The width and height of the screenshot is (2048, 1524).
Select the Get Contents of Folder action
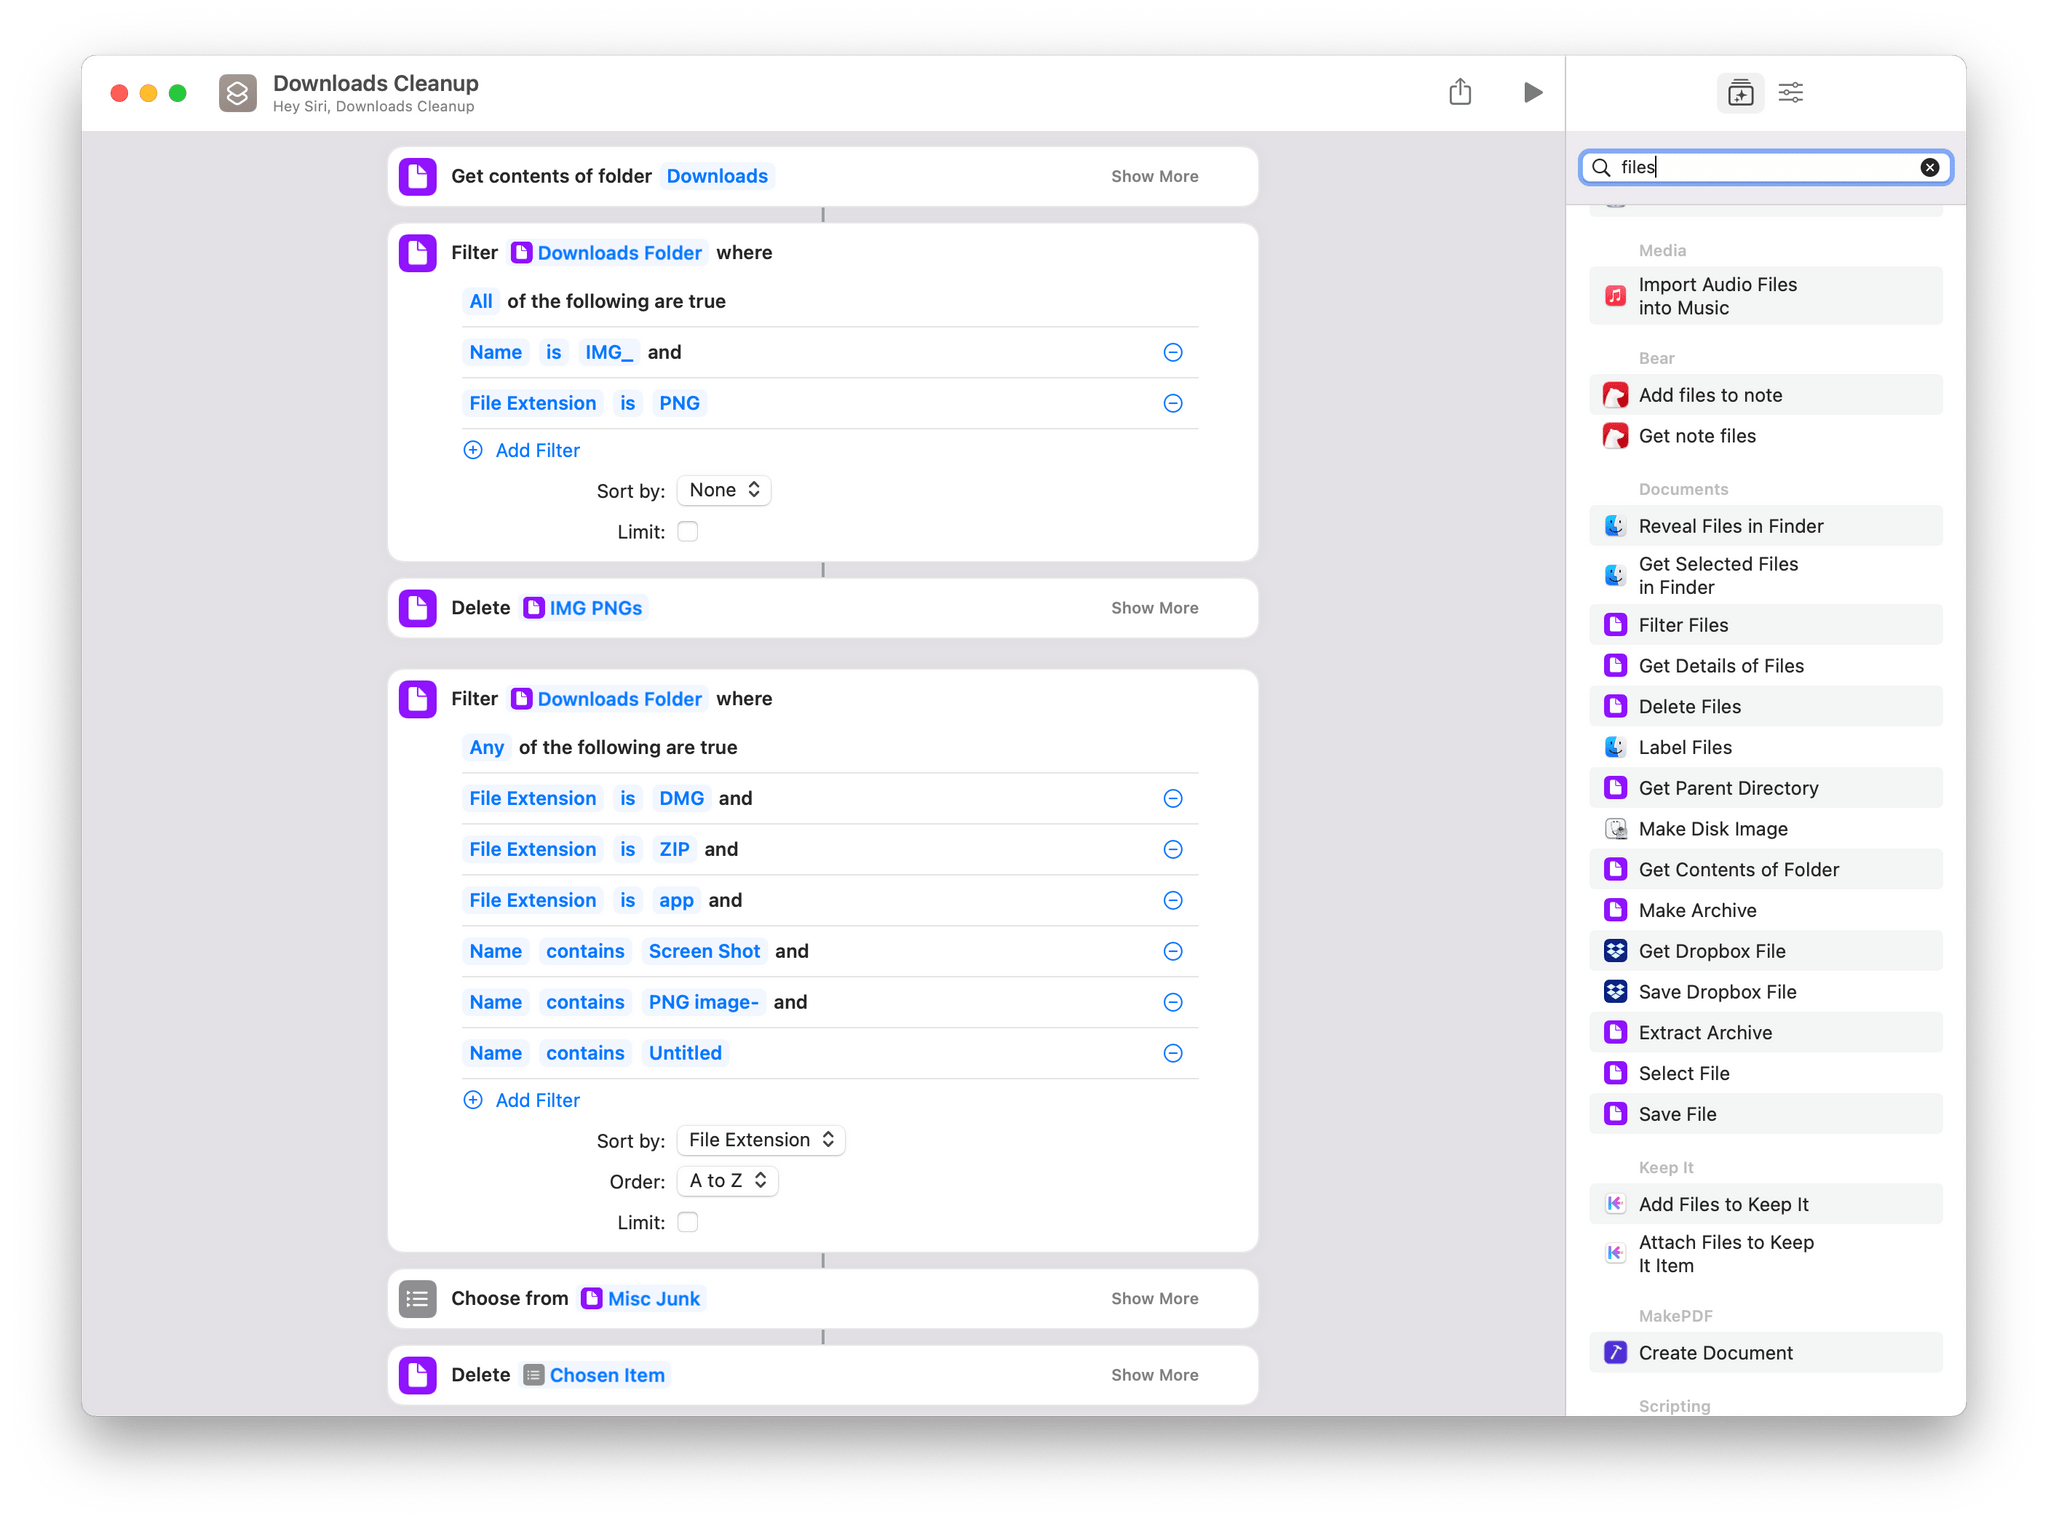(x=1765, y=870)
